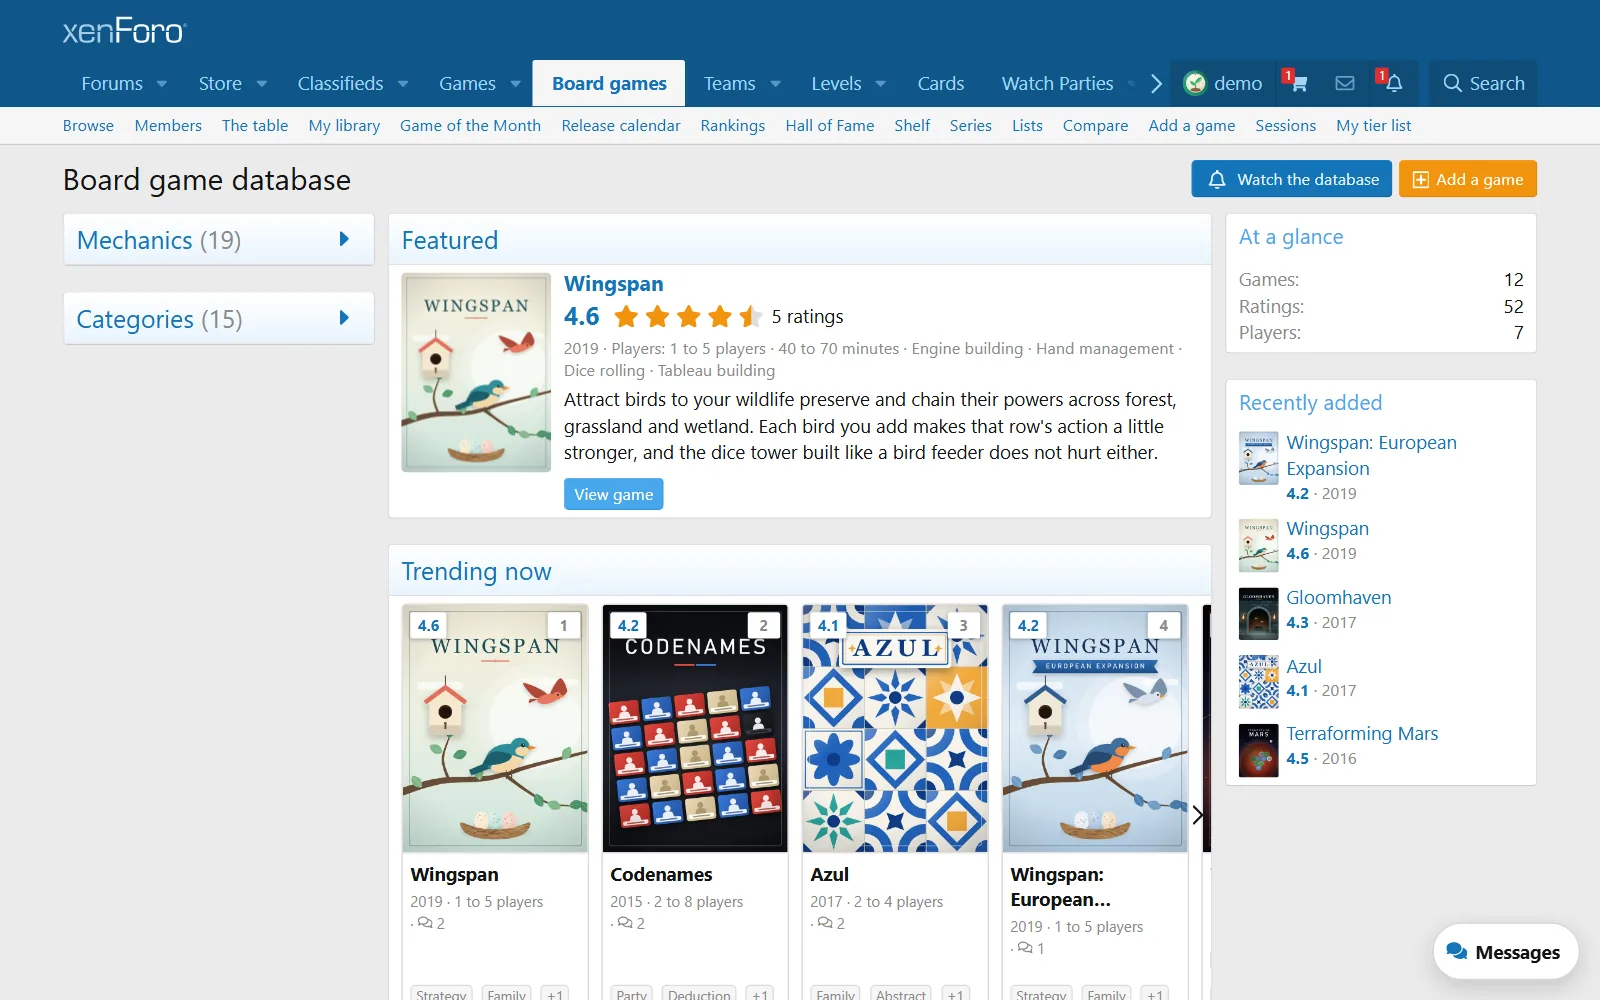Click the XenForo logo
1600x1000 pixels.
tap(124, 31)
